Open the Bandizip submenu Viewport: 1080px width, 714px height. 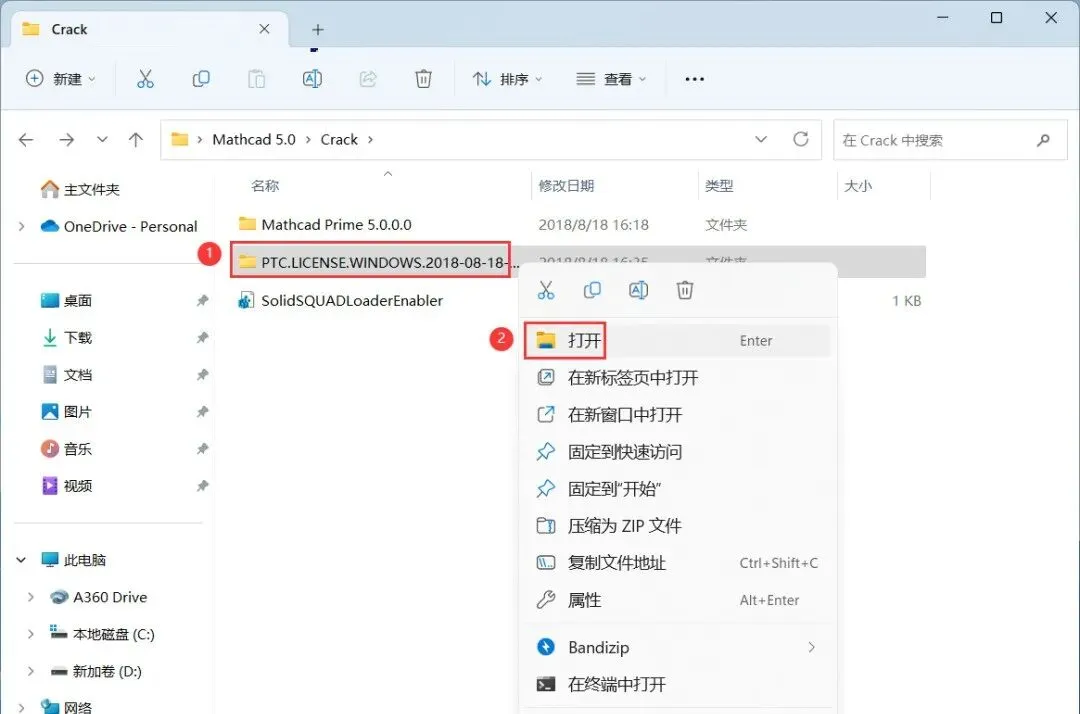pos(677,647)
